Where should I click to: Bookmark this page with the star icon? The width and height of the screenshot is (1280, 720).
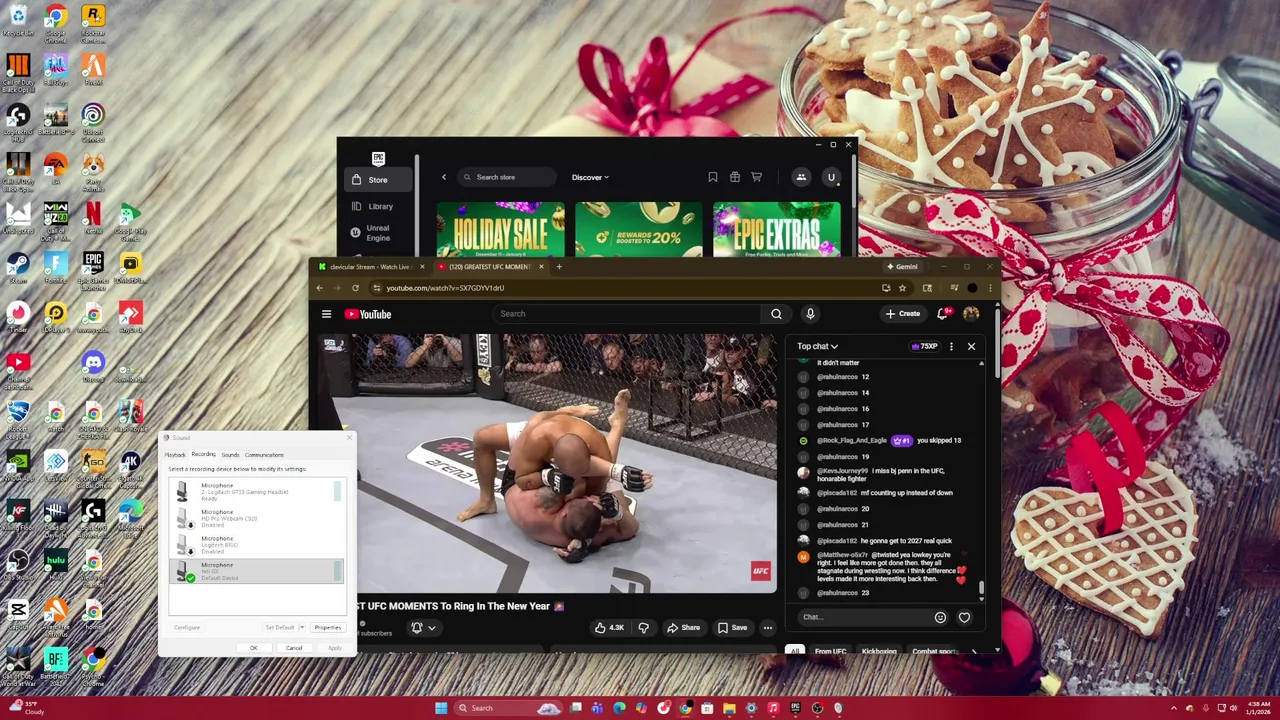(902, 288)
